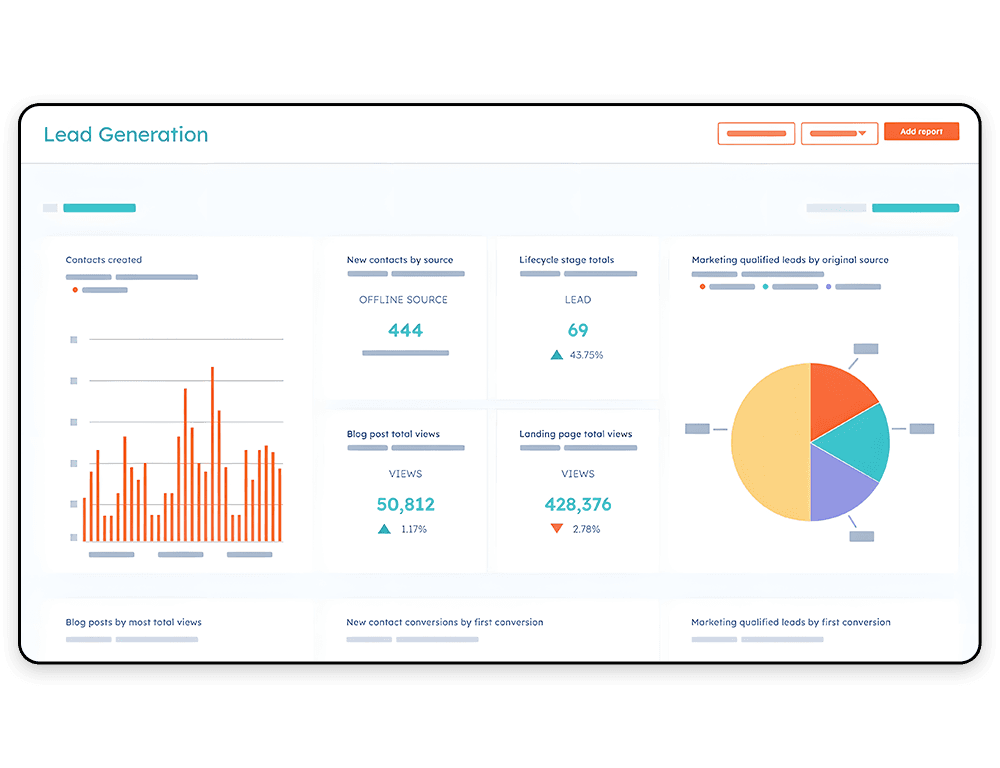
Task: Click the orange legend dot on the MQL source chart
Action: point(702,286)
